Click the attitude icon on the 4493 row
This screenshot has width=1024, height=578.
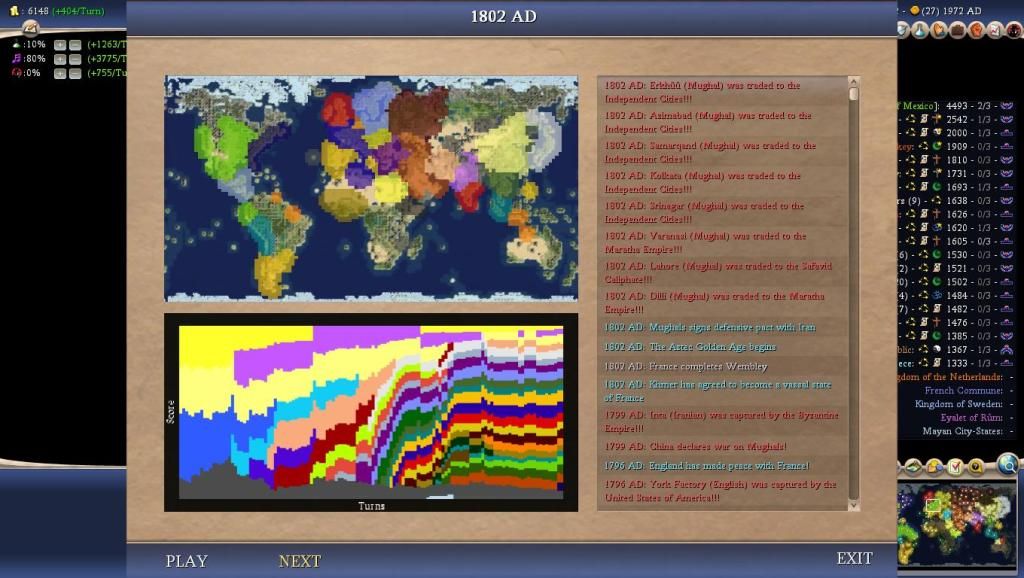point(1006,106)
